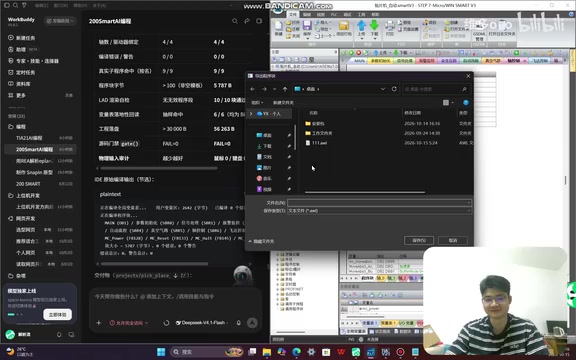The height and width of the screenshot is (360, 576).
Task: Click the blue help icon in the save dialog
Action: click(x=466, y=102)
